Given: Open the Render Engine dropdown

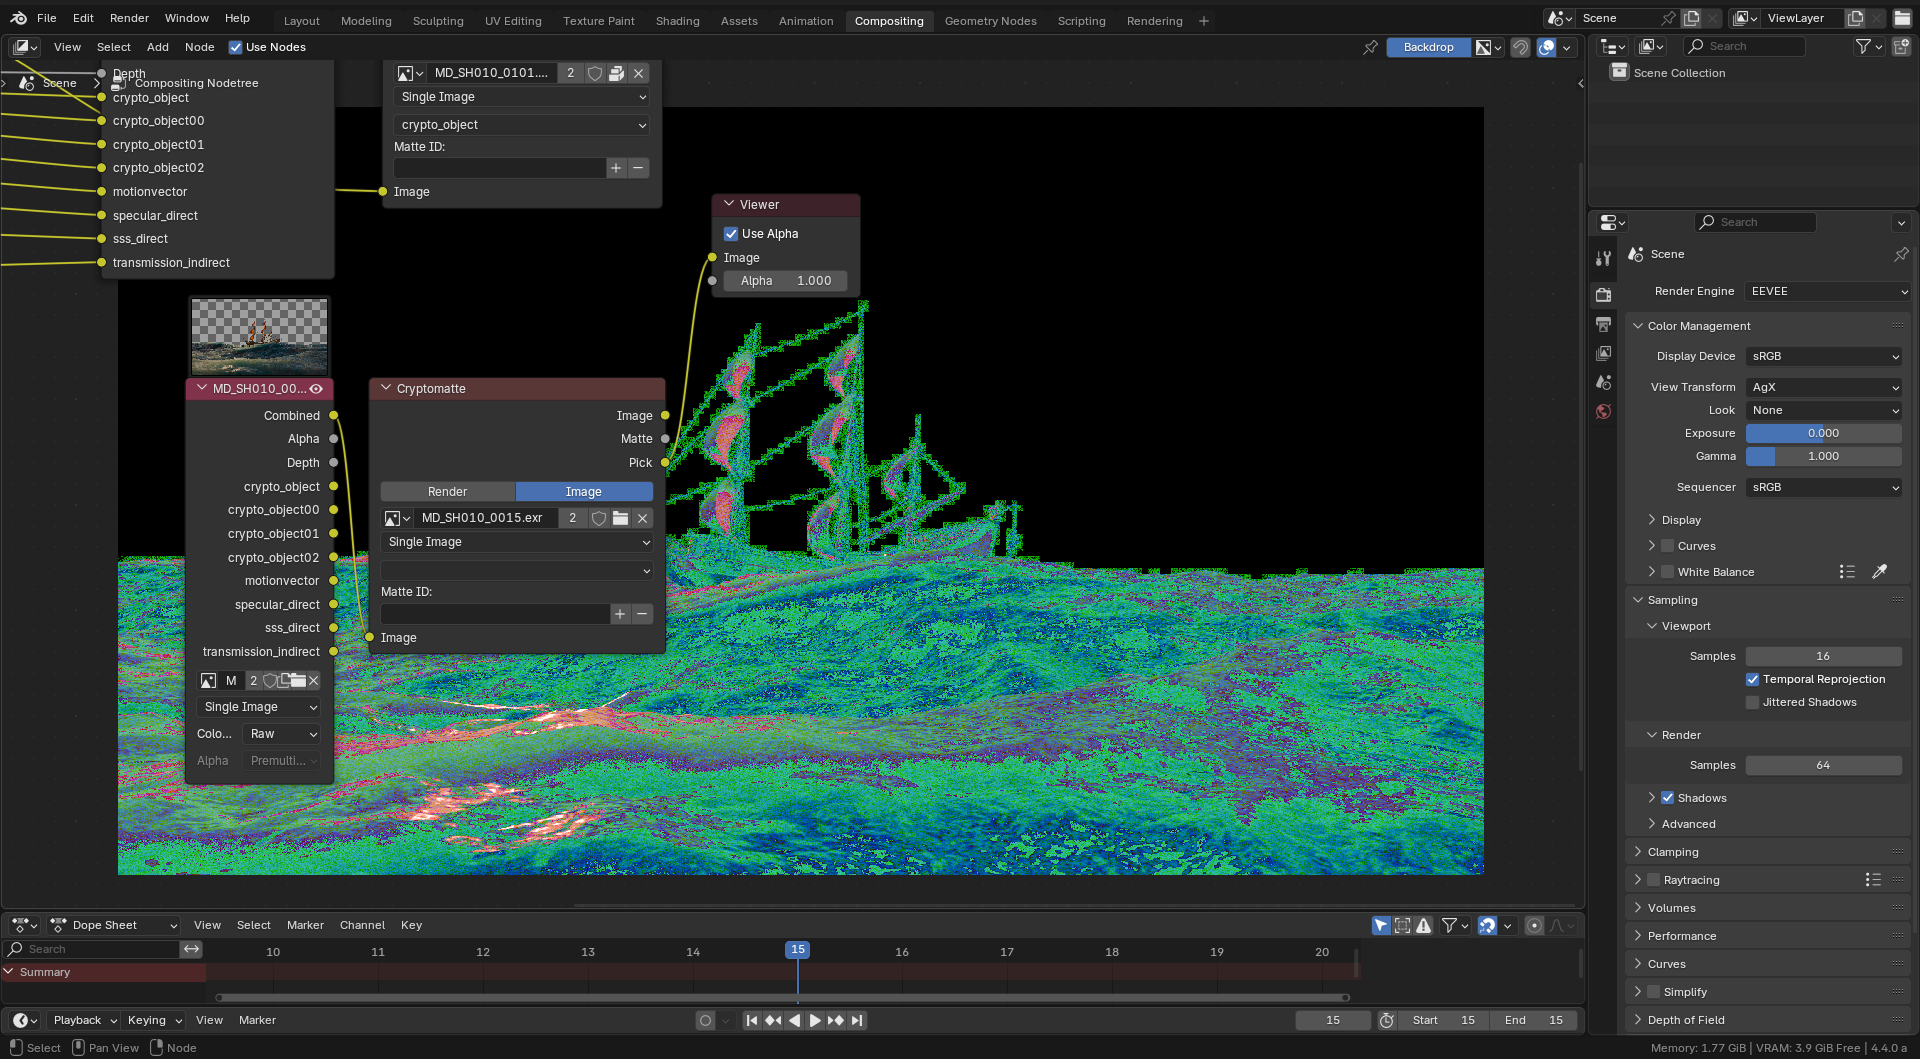Looking at the screenshot, I should (1827, 291).
